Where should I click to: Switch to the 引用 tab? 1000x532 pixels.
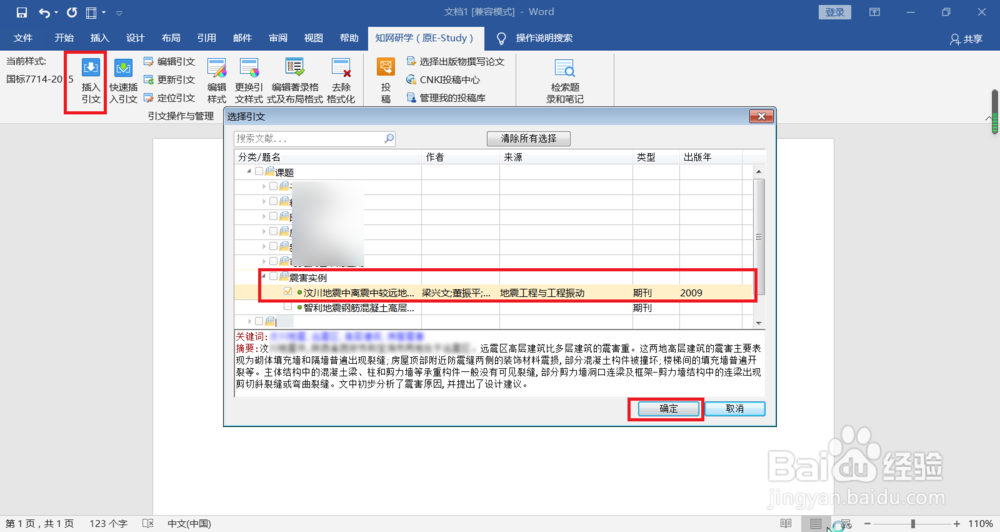tap(207, 38)
